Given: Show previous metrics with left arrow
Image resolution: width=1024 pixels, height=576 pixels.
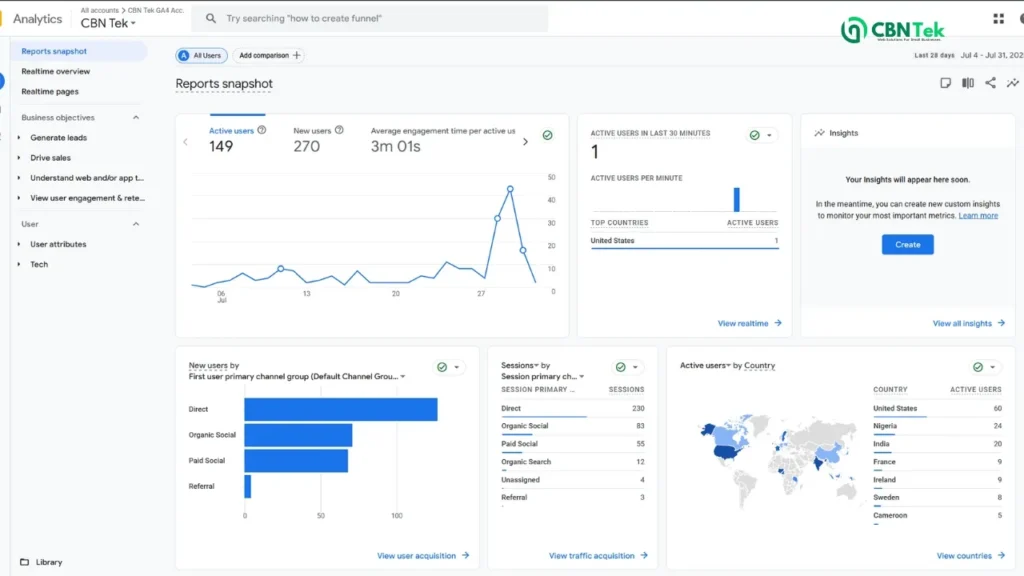Looking at the screenshot, I should [x=185, y=142].
